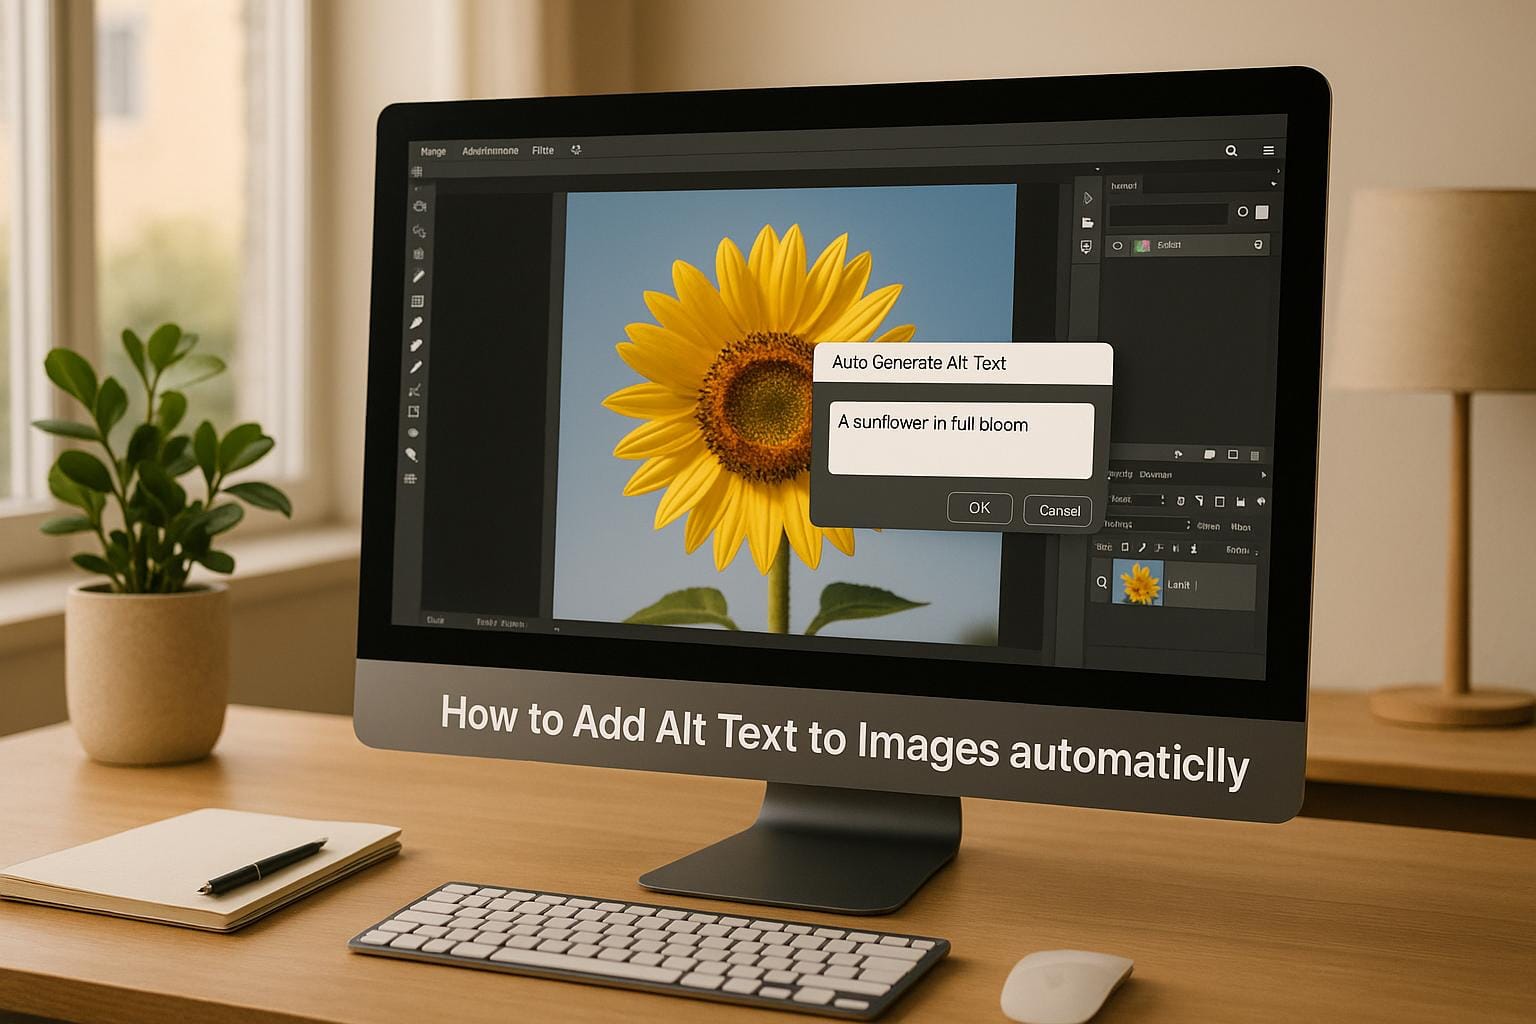Image resolution: width=1536 pixels, height=1024 pixels.
Task: Click Cansel in the alt text dialog
Action: pos(1059,511)
